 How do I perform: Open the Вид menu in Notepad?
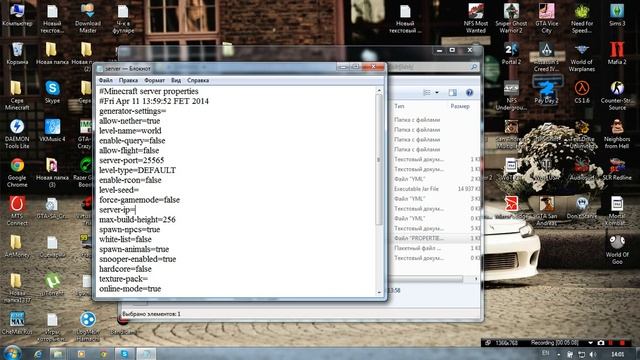(x=176, y=80)
